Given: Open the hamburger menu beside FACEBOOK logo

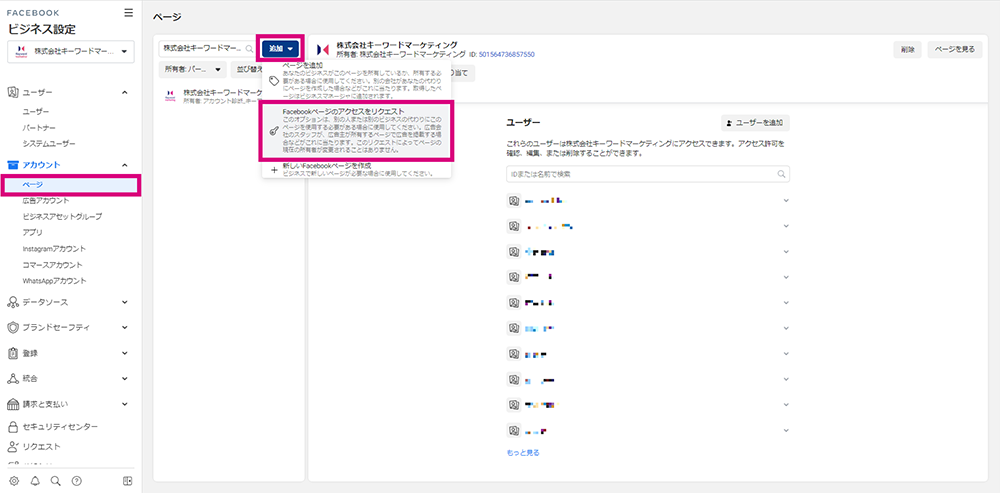Looking at the screenshot, I should [129, 13].
